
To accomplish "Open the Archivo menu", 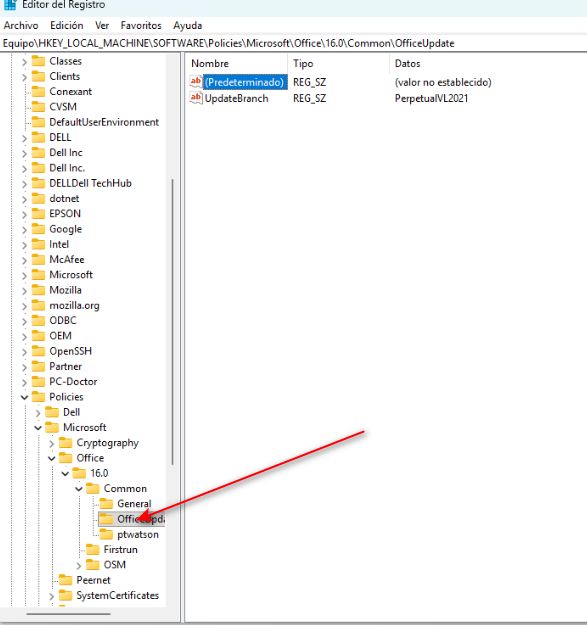I will [x=21, y=26].
